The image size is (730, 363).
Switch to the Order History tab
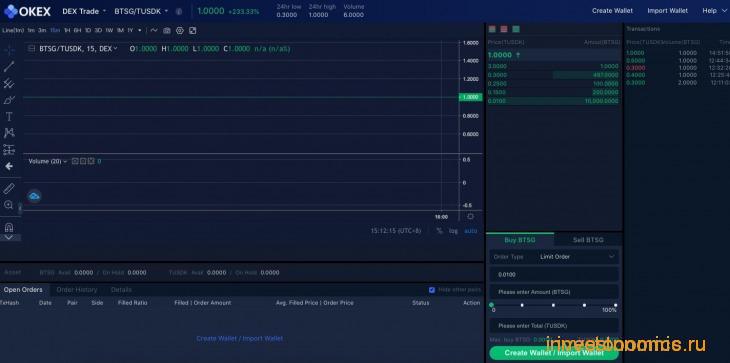click(77, 290)
